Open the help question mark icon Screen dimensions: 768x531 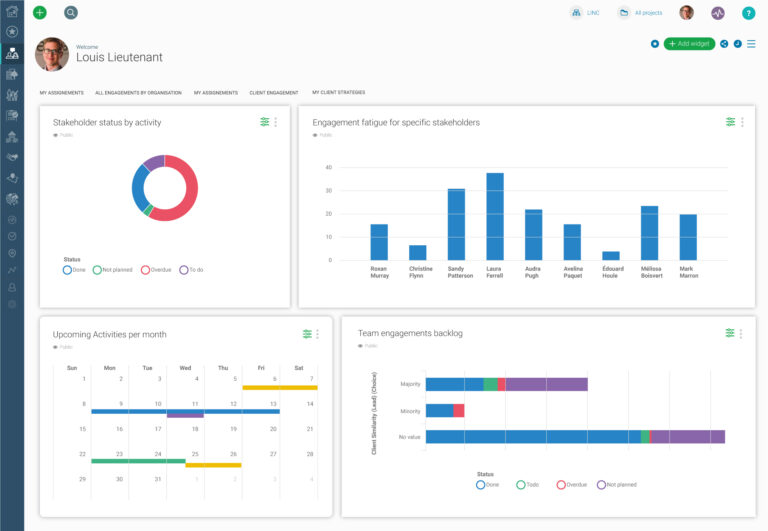pos(748,13)
